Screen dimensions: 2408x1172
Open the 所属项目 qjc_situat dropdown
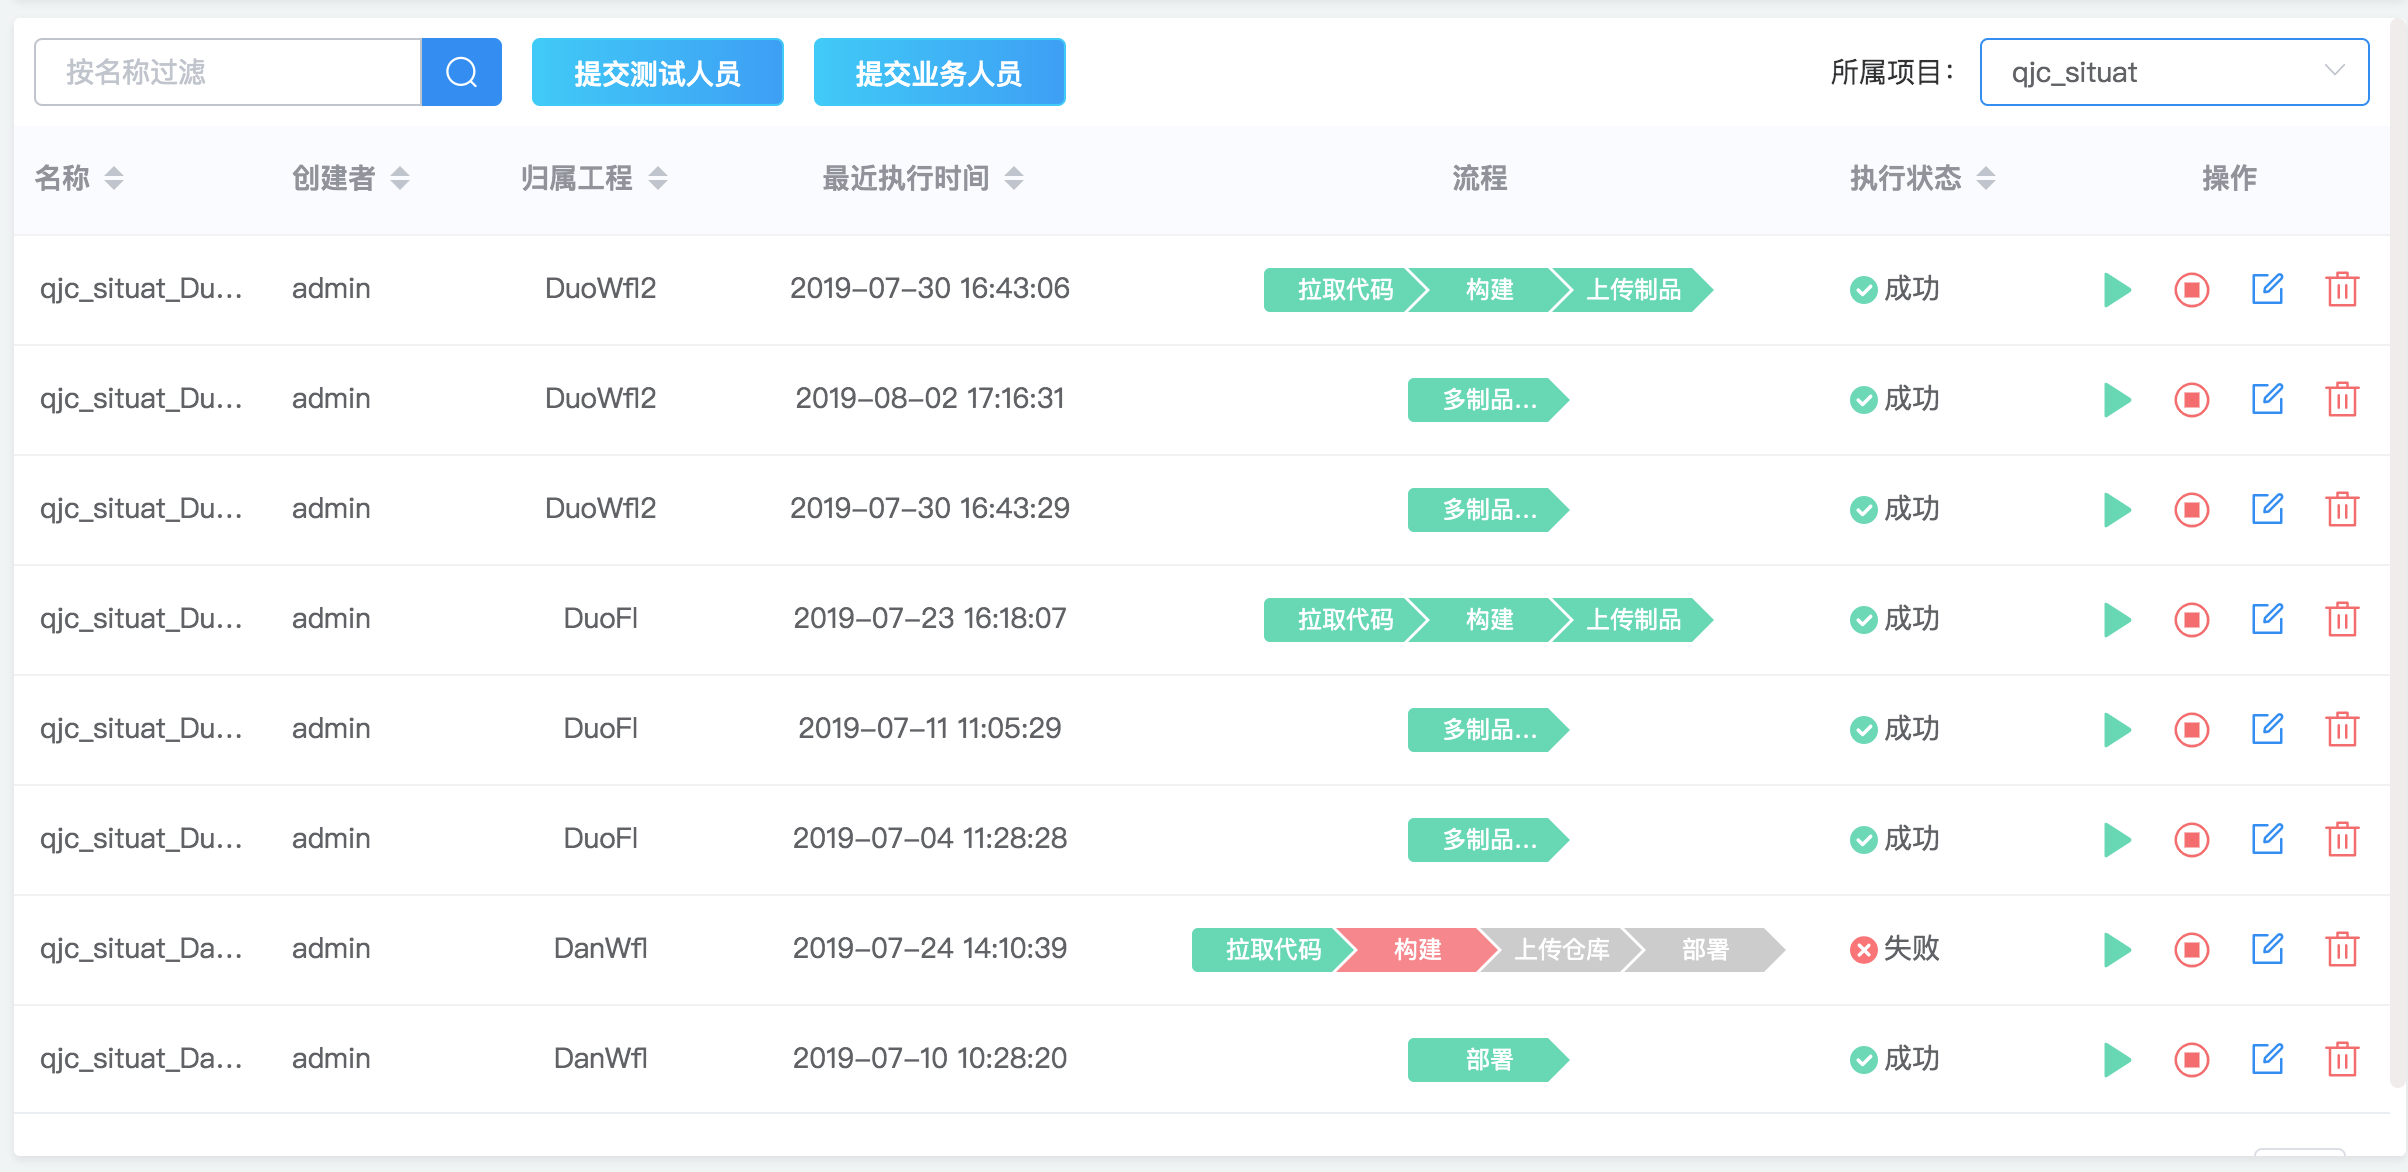[2173, 72]
